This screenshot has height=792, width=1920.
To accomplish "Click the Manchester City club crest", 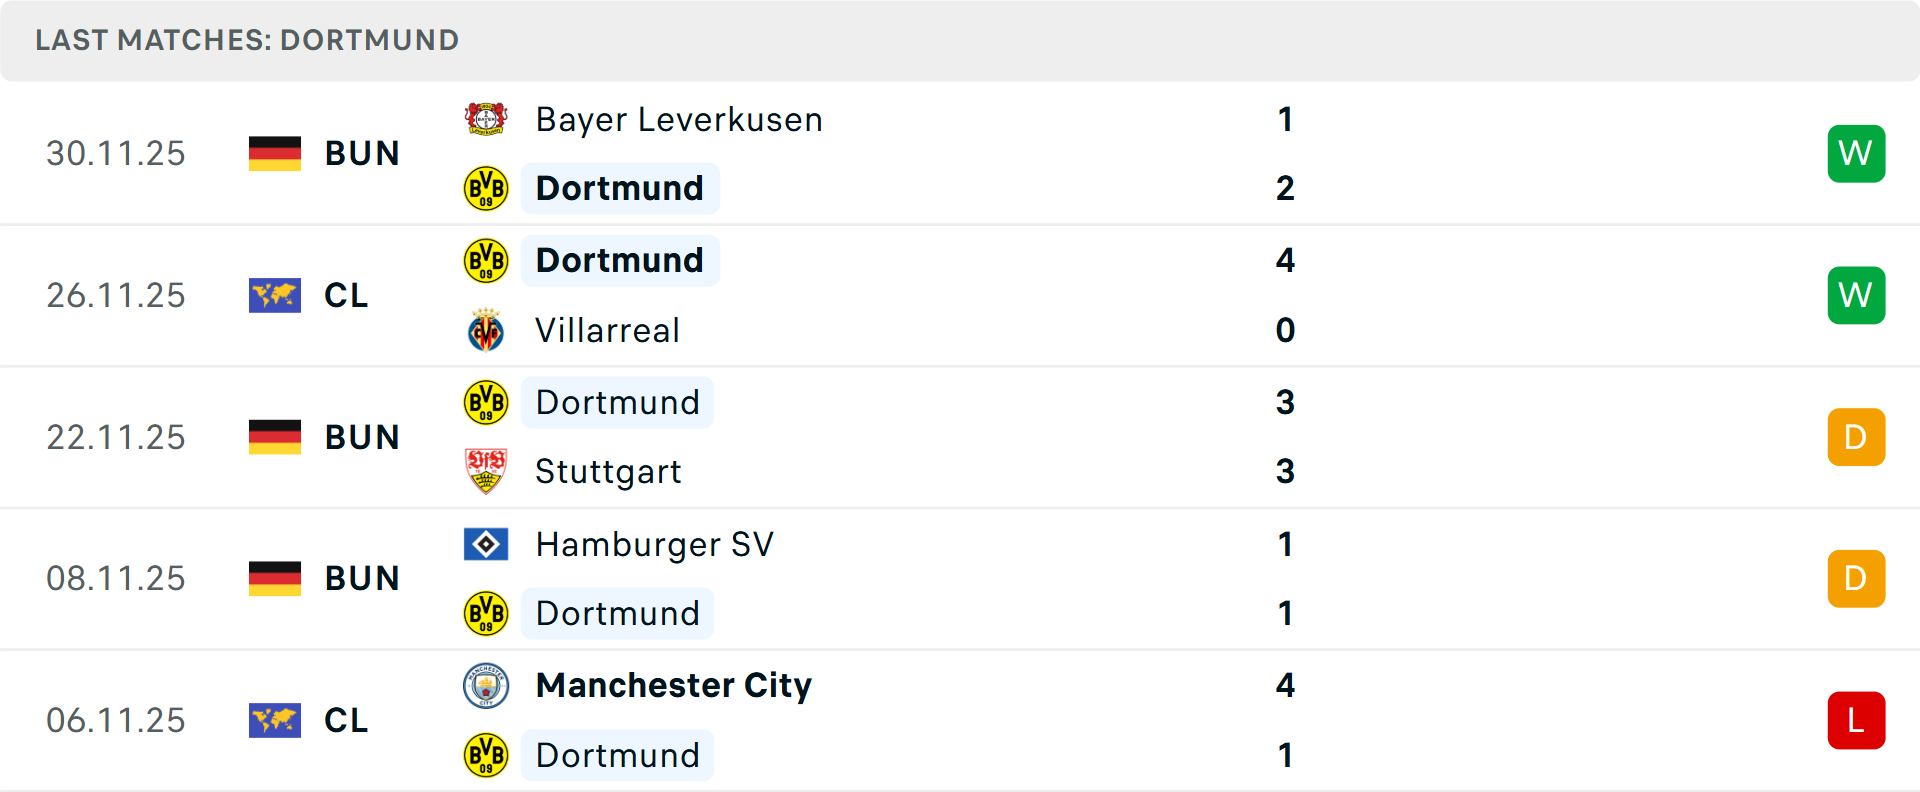I will pyautogui.click(x=487, y=686).
